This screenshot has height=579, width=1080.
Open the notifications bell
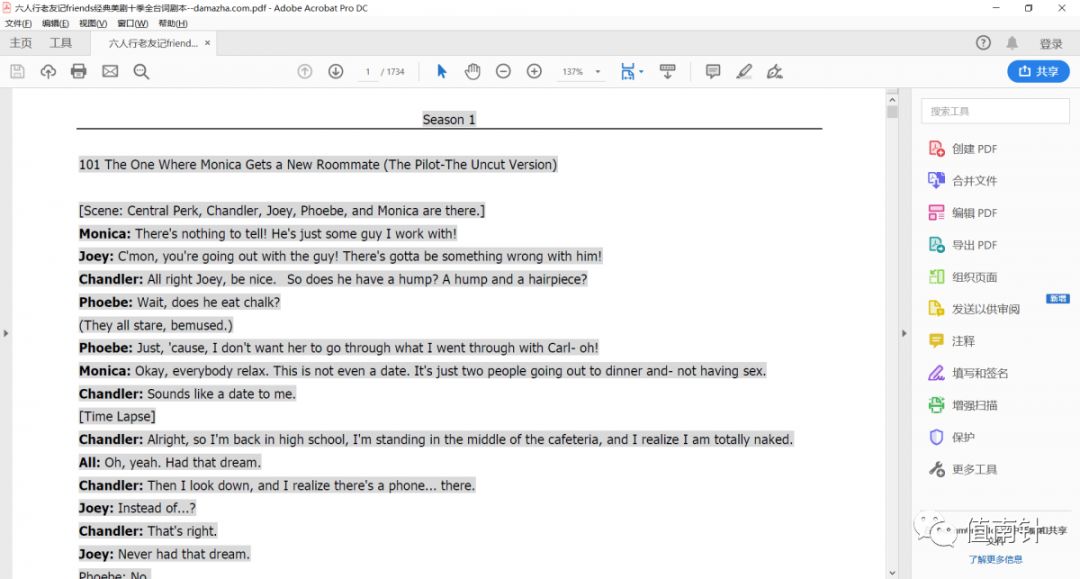(1012, 43)
